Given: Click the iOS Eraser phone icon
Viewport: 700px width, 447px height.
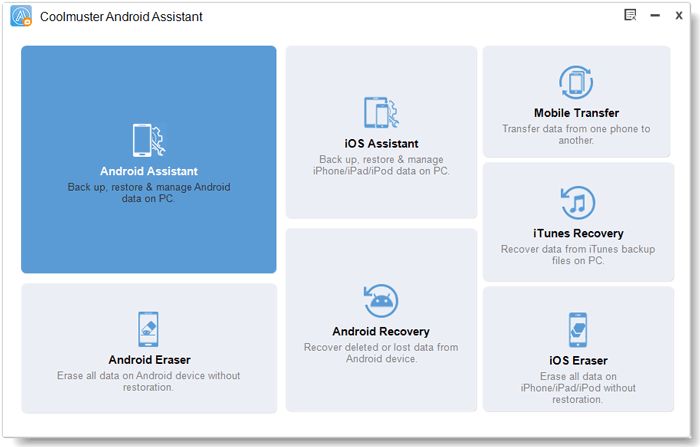Looking at the screenshot, I should (577, 329).
